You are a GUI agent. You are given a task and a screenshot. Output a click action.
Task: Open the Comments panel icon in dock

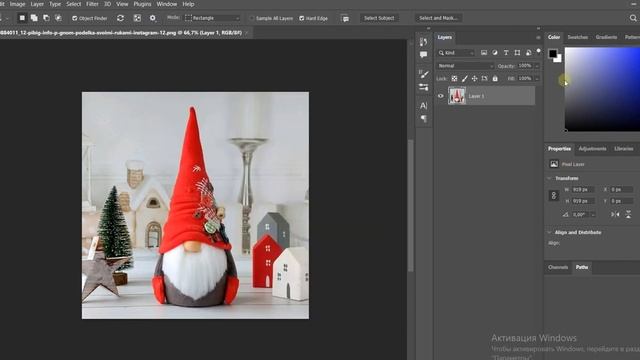coord(424,54)
